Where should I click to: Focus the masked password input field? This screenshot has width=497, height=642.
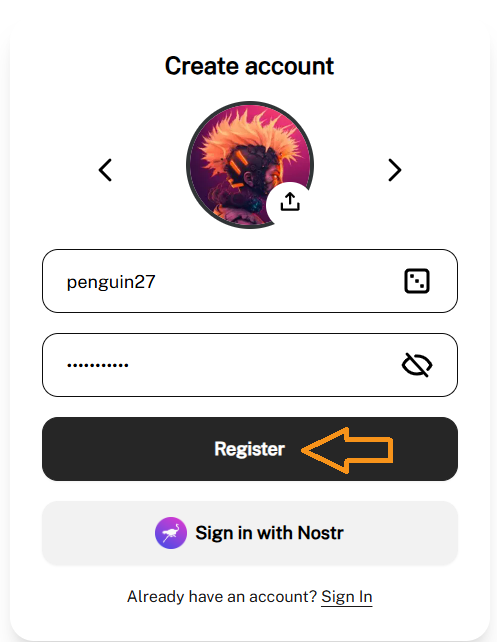coord(250,365)
